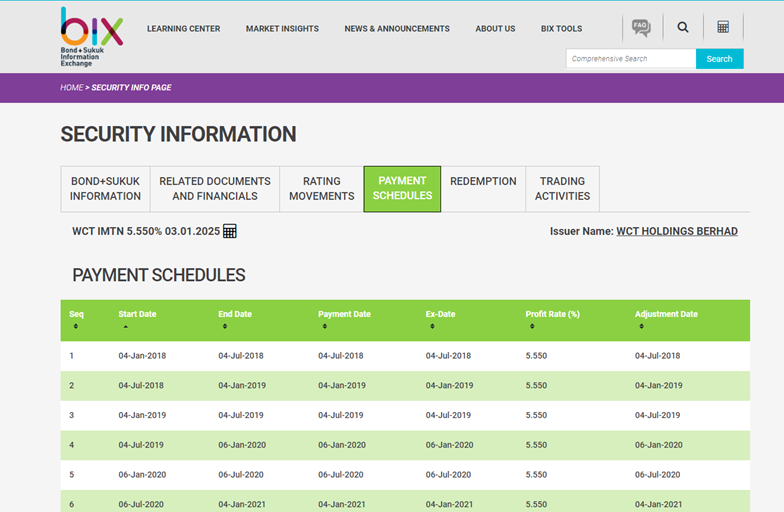This screenshot has width=784, height=512.
Task: Sort by Payment Date arrows
Action: tap(324, 326)
